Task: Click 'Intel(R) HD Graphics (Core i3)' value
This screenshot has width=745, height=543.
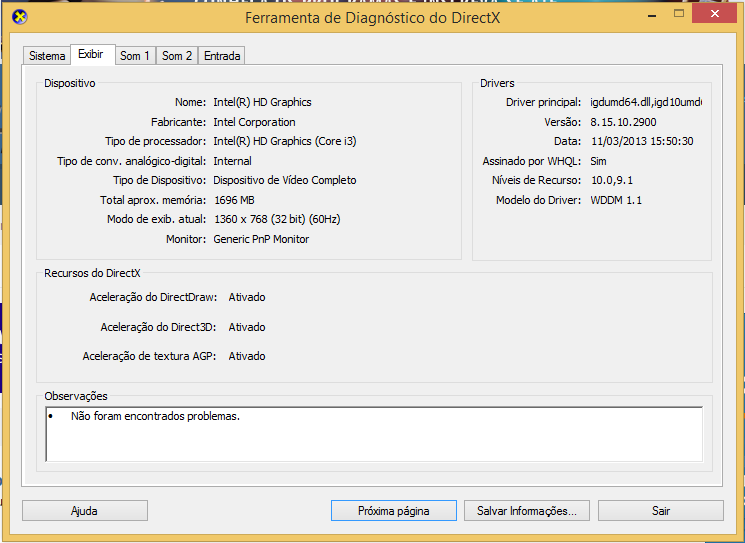Action: coord(285,141)
